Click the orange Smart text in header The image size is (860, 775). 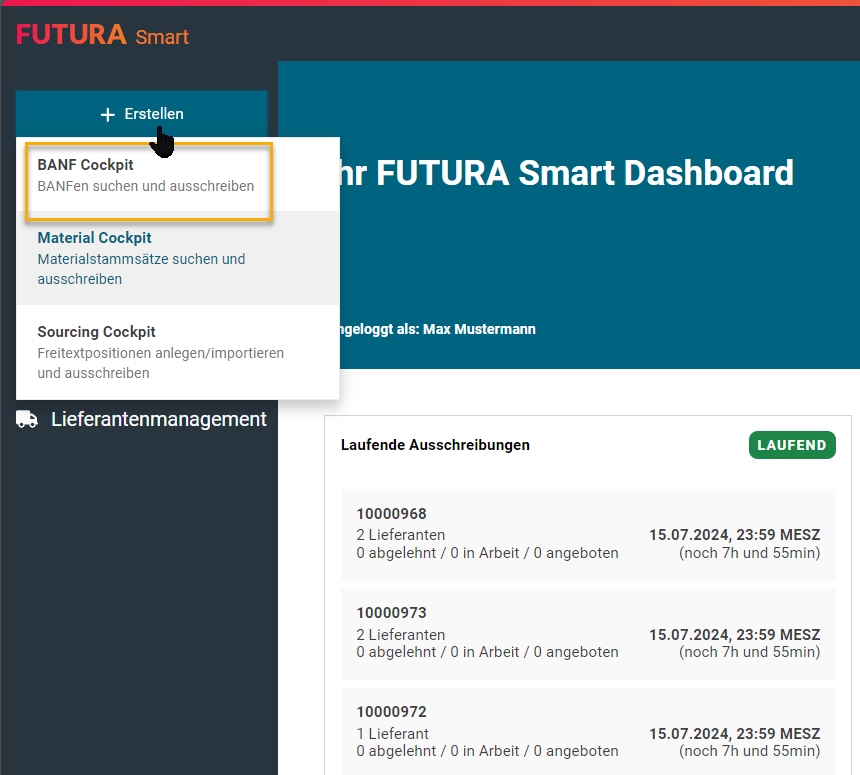pos(162,37)
